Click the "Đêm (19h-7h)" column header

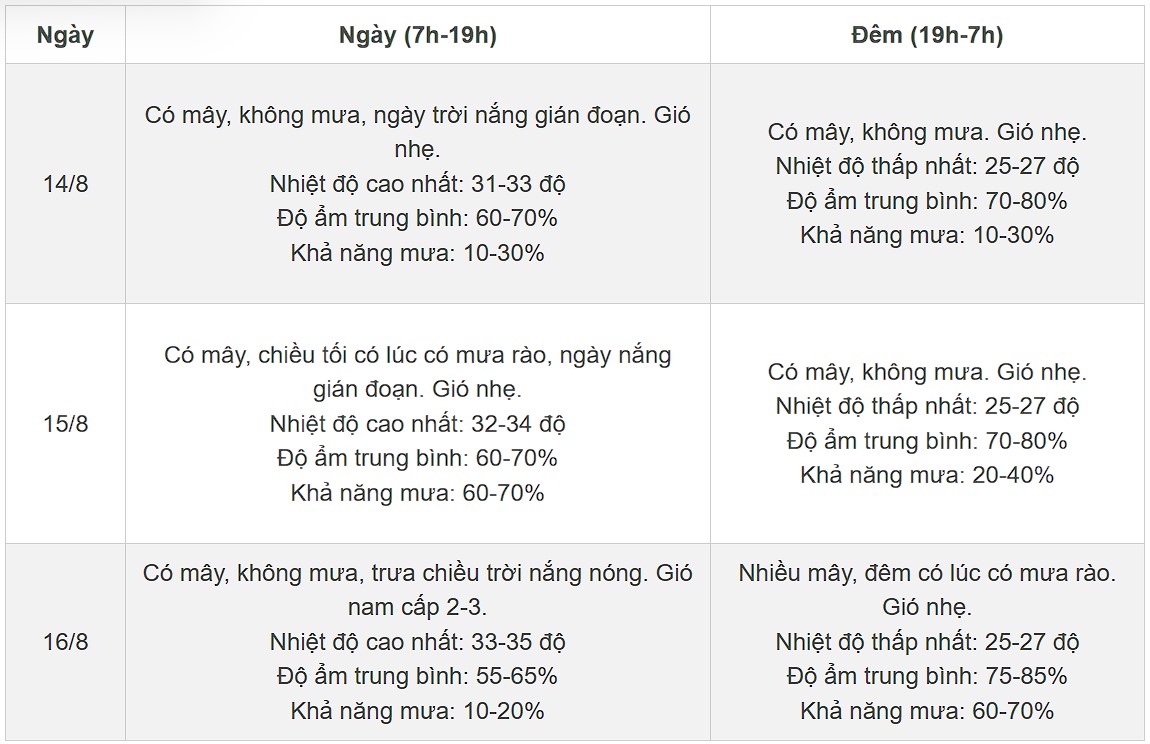coord(927,35)
